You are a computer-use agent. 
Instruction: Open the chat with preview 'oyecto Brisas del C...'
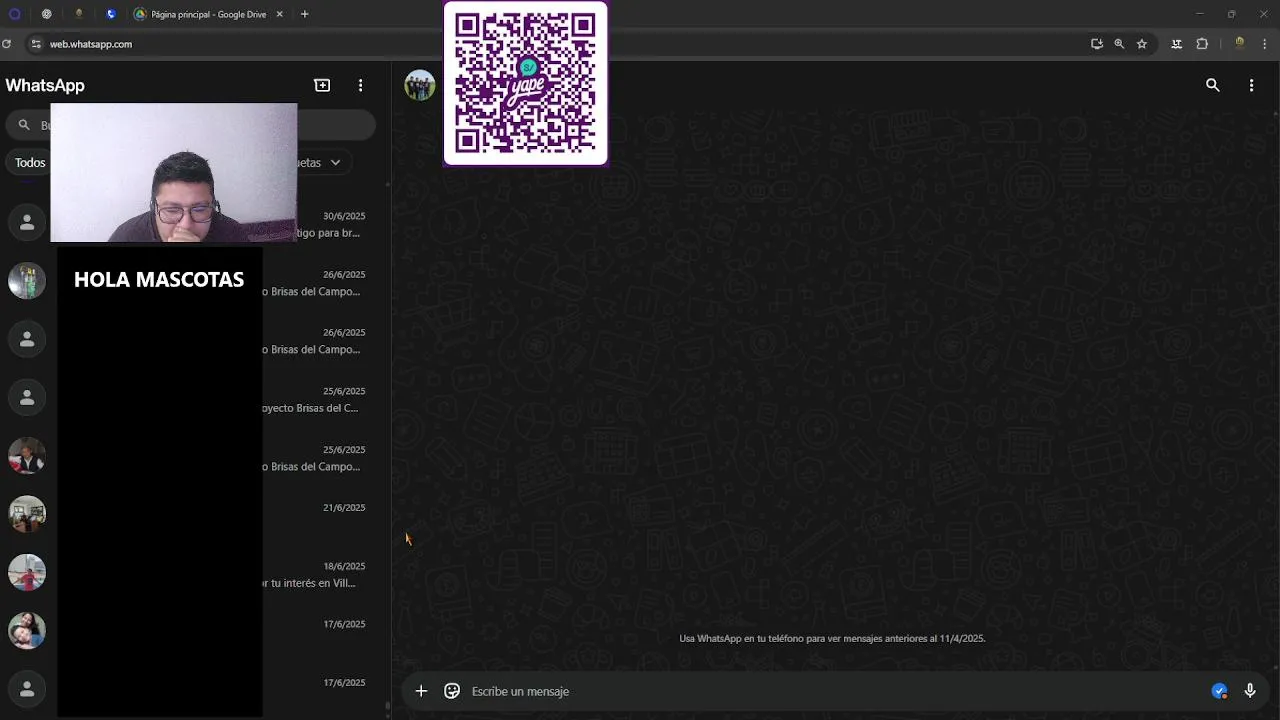190,398
